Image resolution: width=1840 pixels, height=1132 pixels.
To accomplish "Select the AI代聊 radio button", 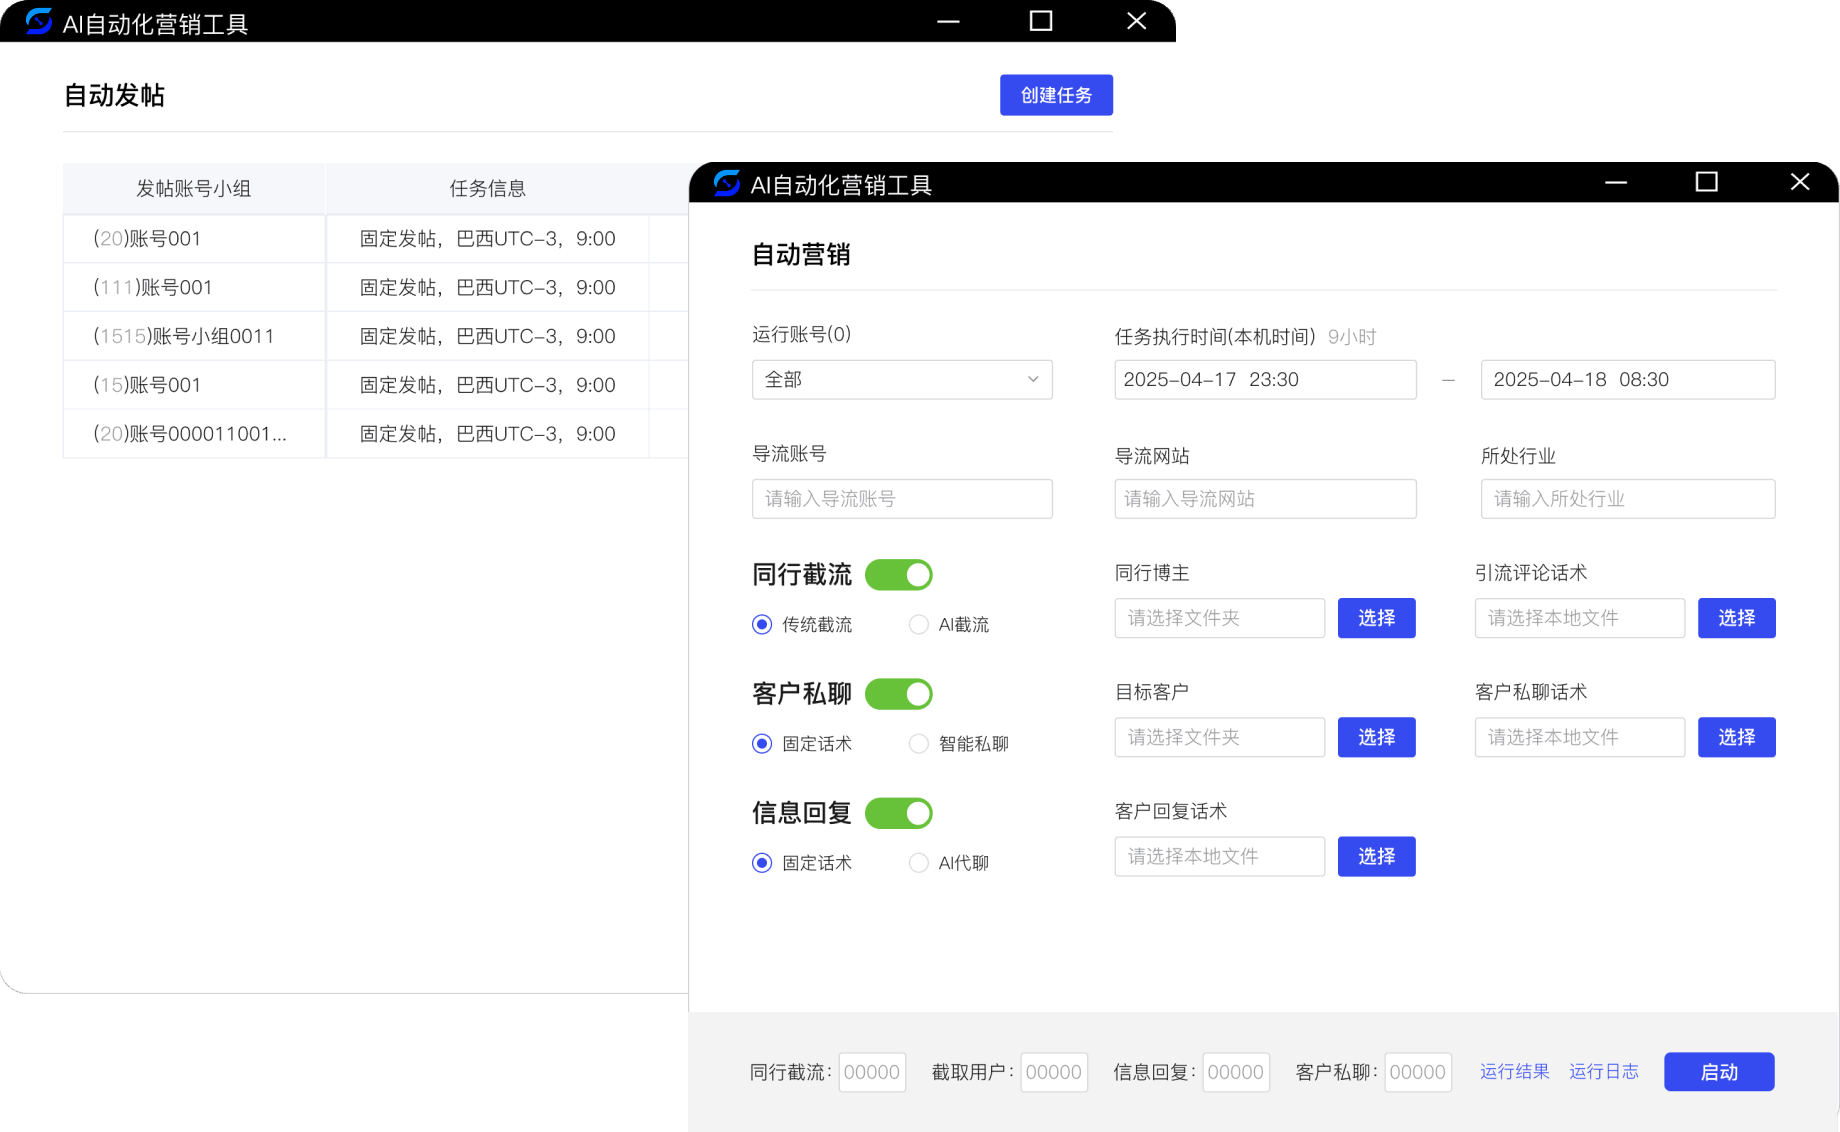I will coord(918,863).
